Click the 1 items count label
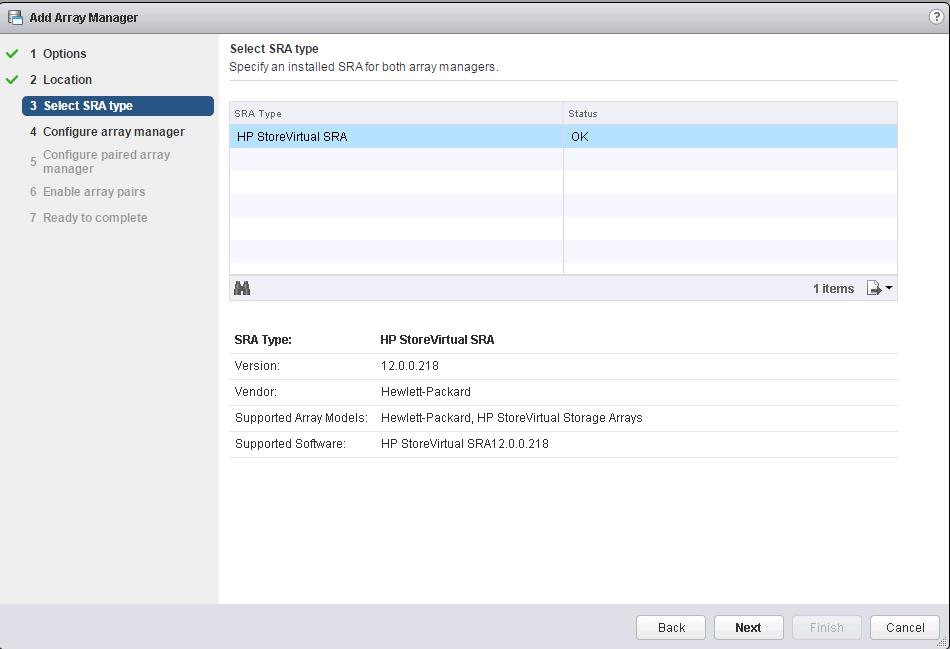This screenshot has width=950, height=649. click(x=833, y=289)
